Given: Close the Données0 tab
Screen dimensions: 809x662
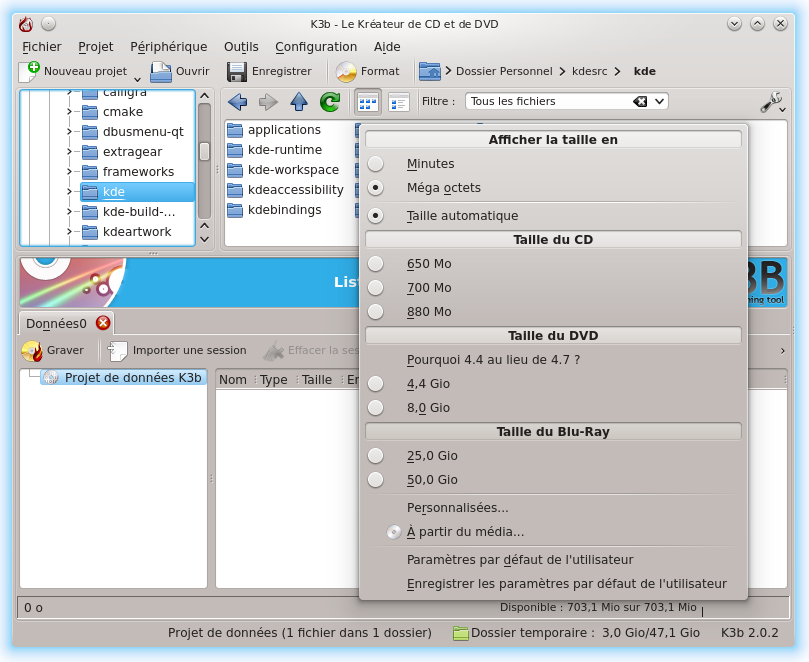Looking at the screenshot, I should (103, 323).
